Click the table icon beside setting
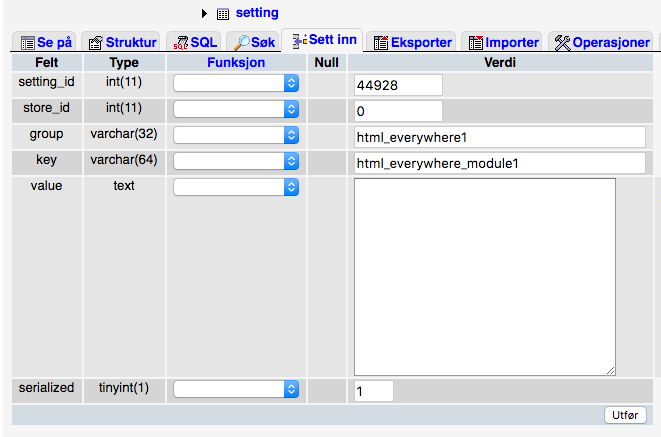661x437 pixels. 223,14
